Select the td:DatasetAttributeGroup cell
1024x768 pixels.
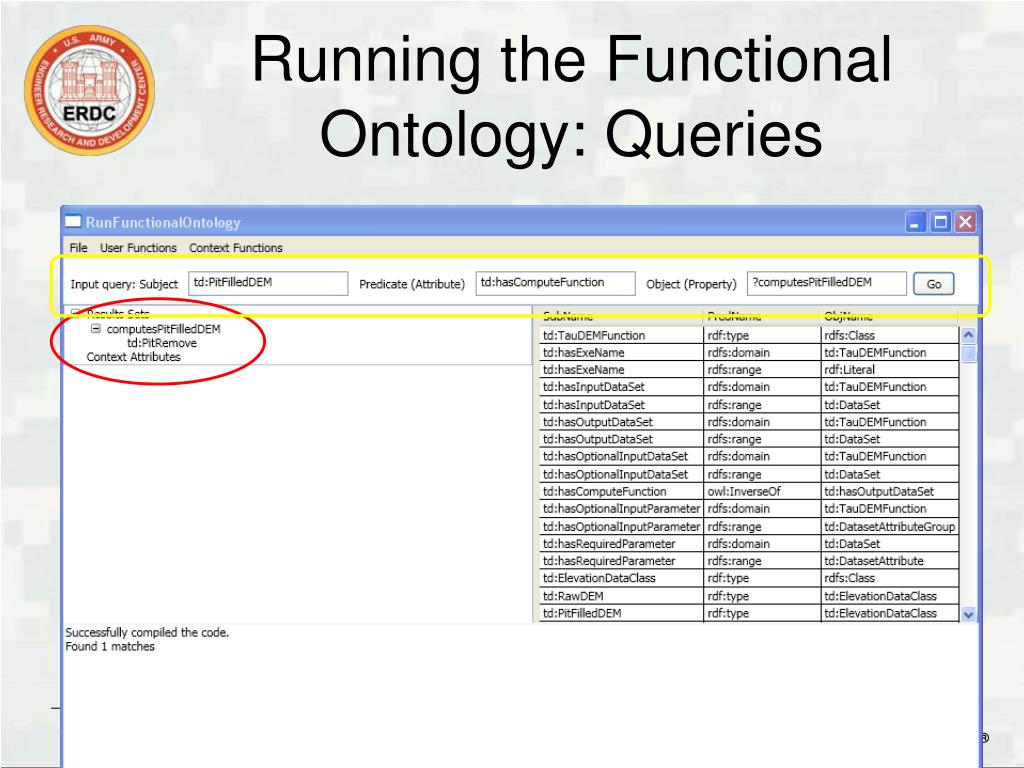(x=890, y=526)
